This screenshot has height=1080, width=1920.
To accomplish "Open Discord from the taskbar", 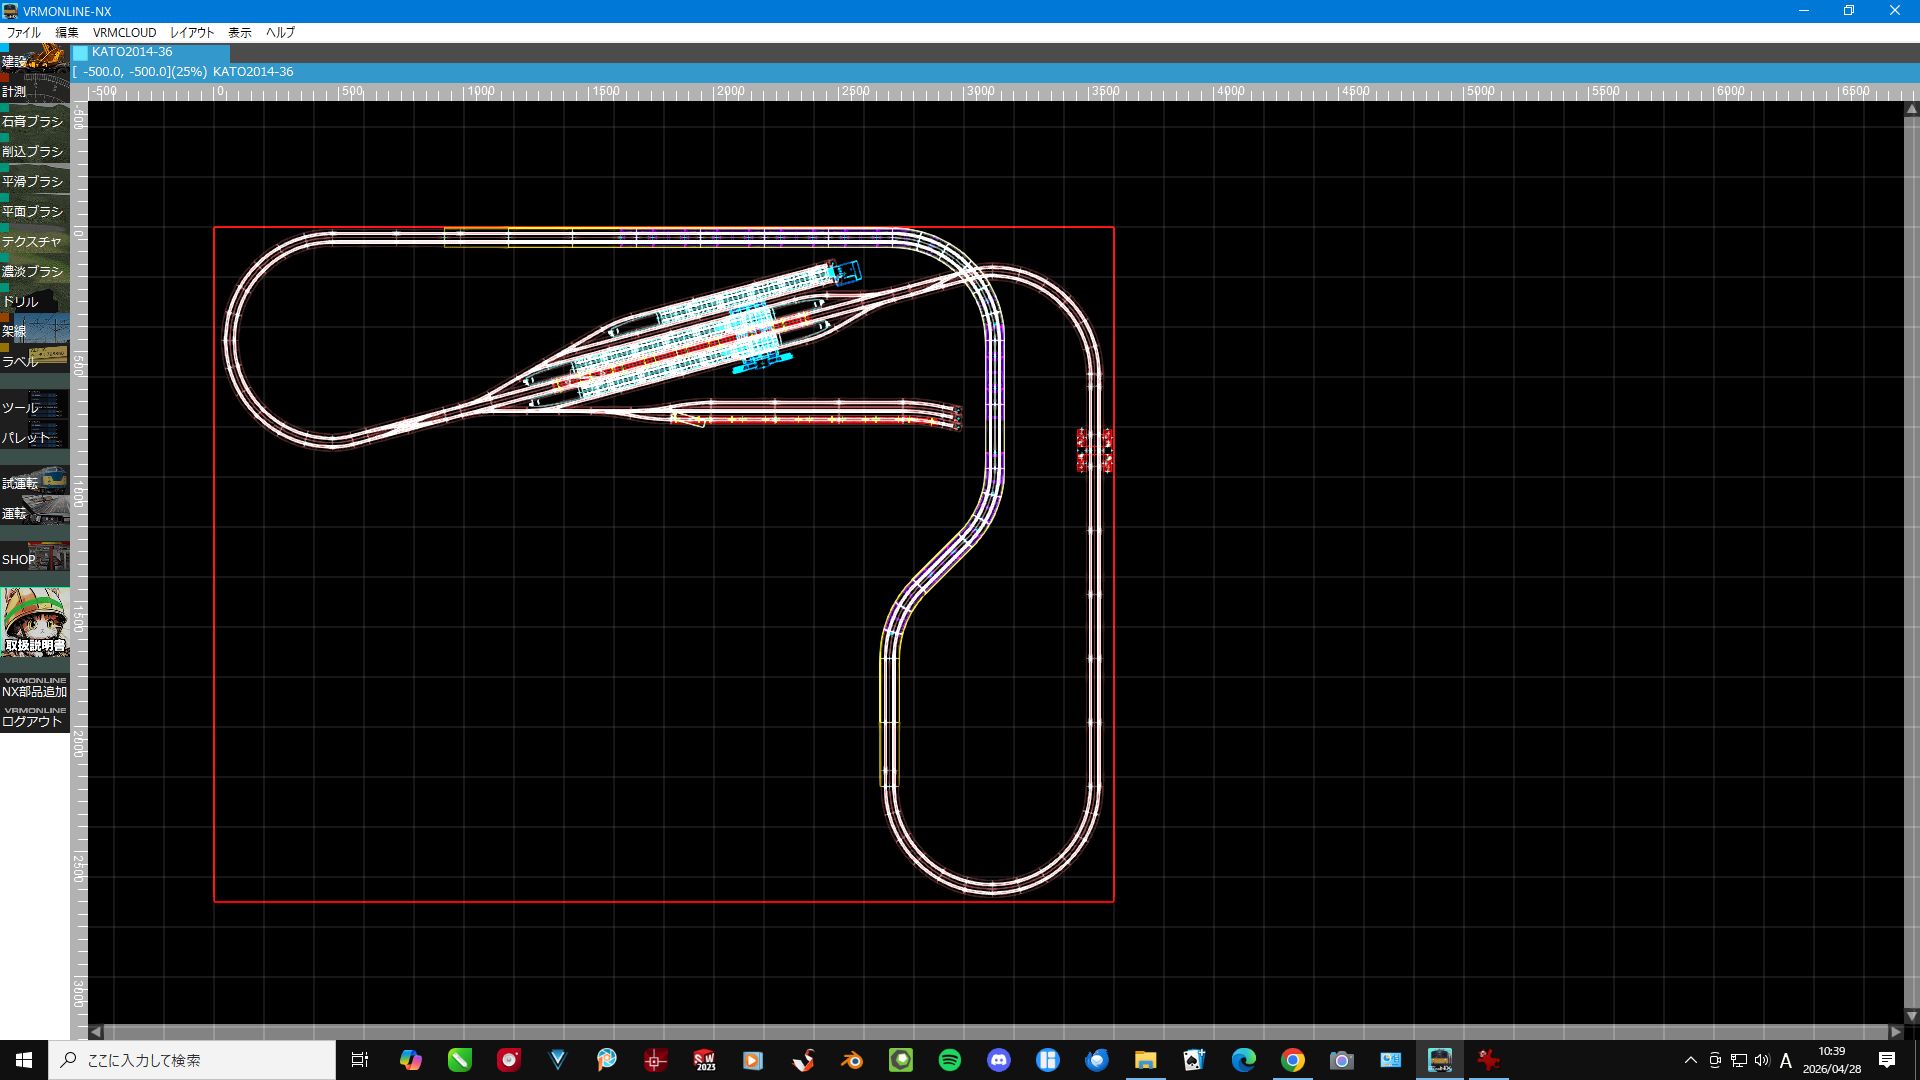I will [x=999, y=1060].
